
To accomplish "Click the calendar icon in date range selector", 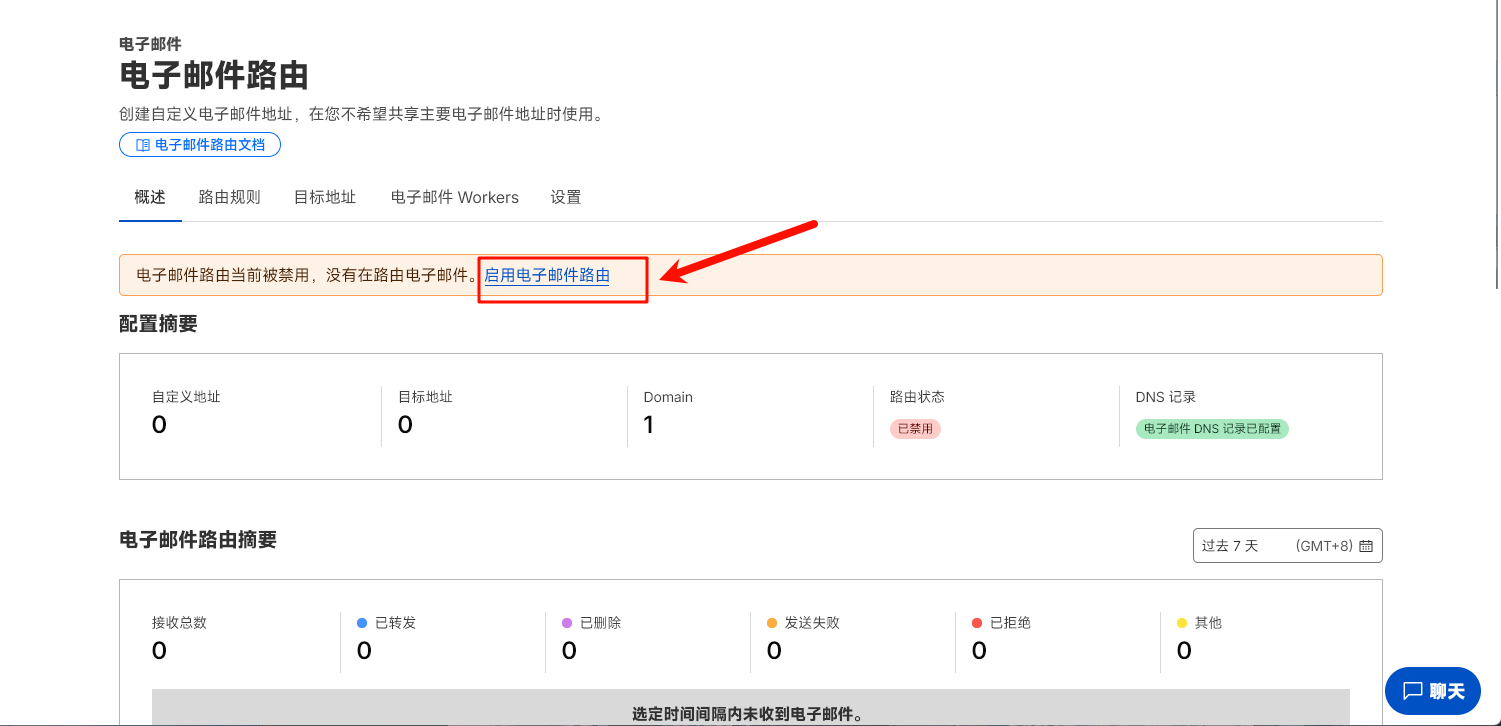I will pos(1366,546).
